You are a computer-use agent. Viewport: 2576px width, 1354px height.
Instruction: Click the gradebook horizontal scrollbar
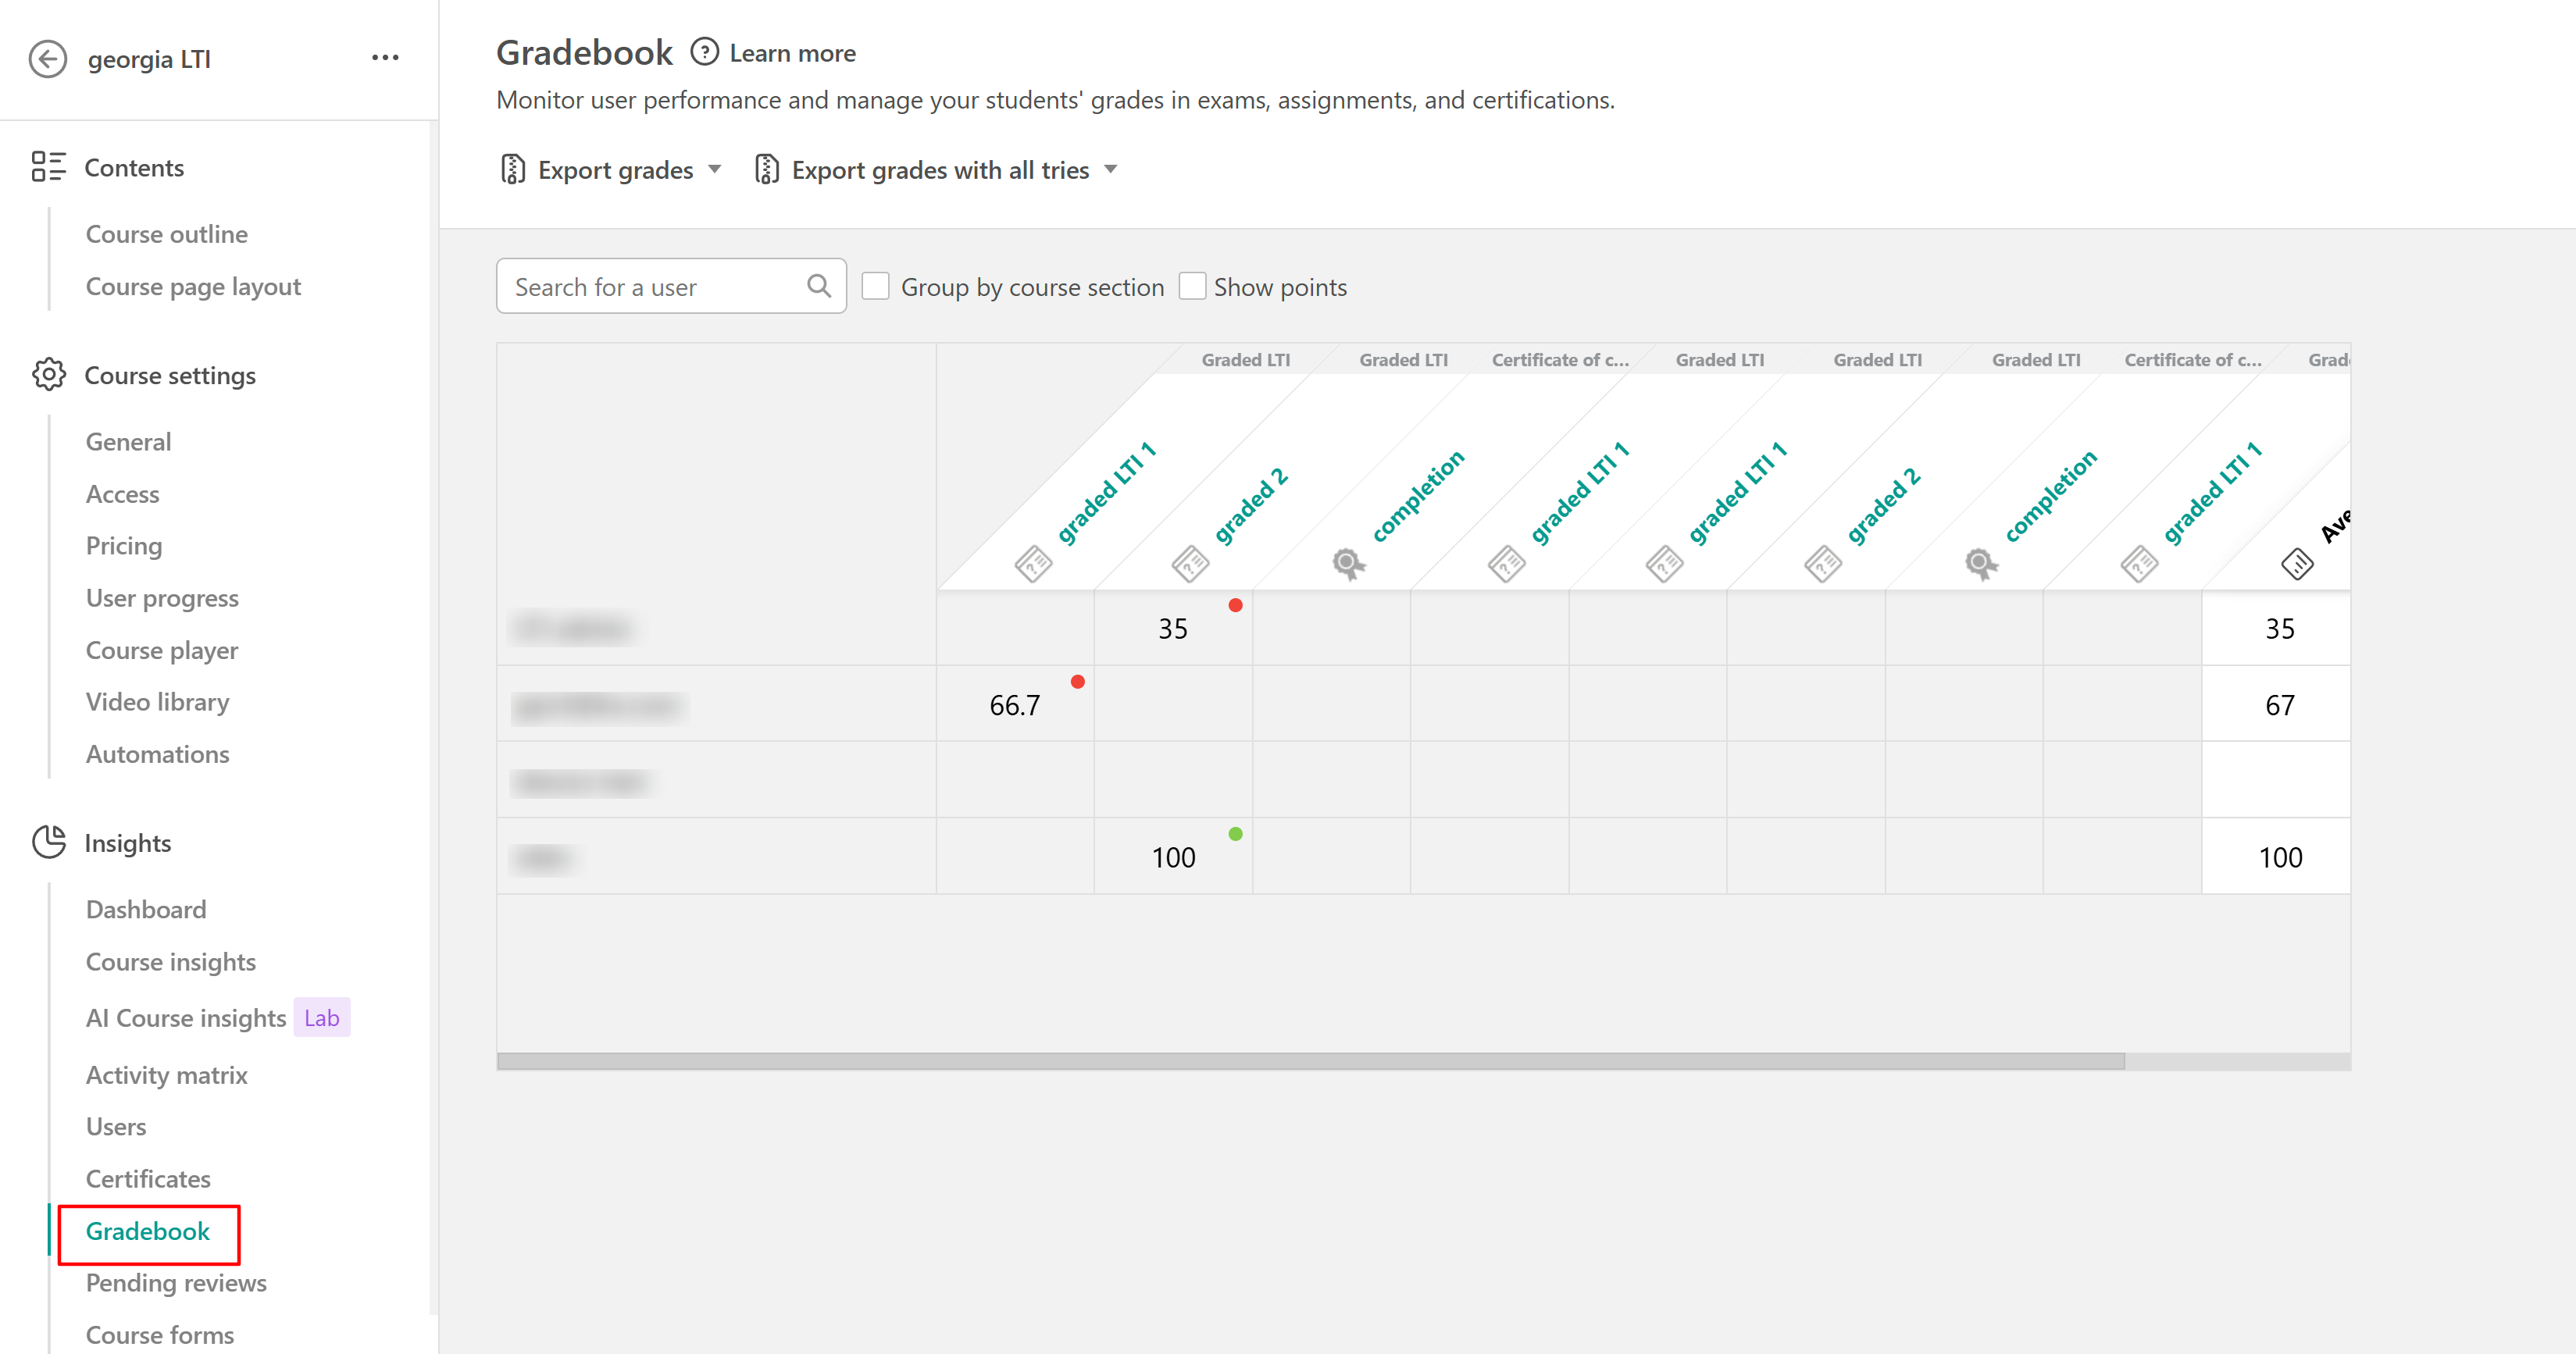[x=1310, y=1061]
